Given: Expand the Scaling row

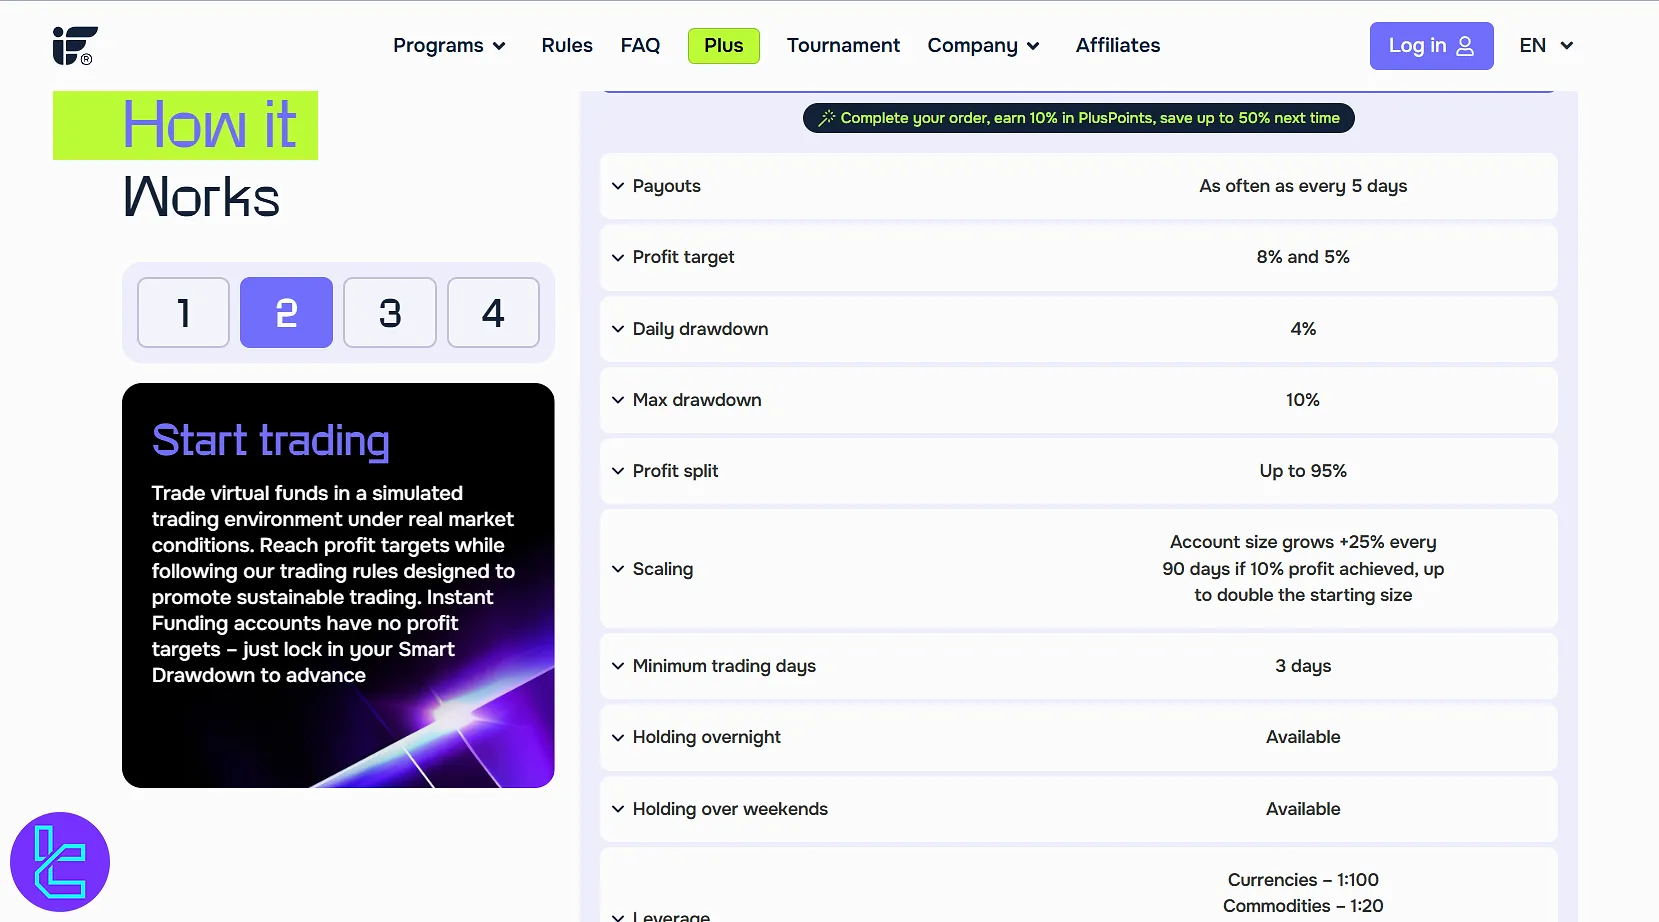Looking at the screenshot, I should [x=616, y=569].
